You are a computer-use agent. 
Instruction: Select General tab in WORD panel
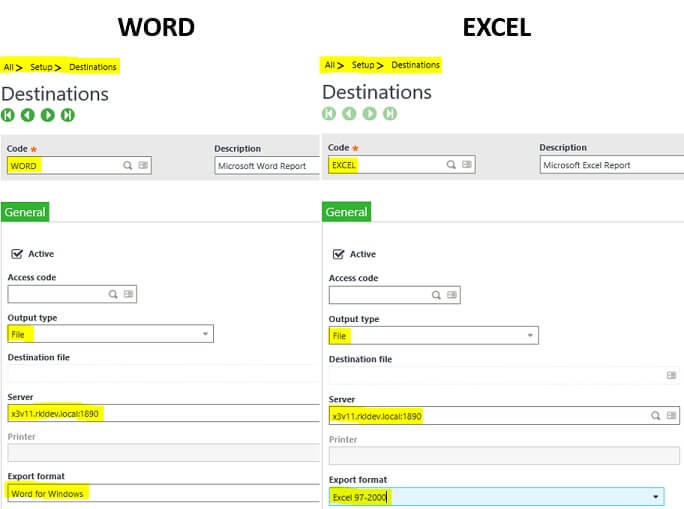pos(25,212)
